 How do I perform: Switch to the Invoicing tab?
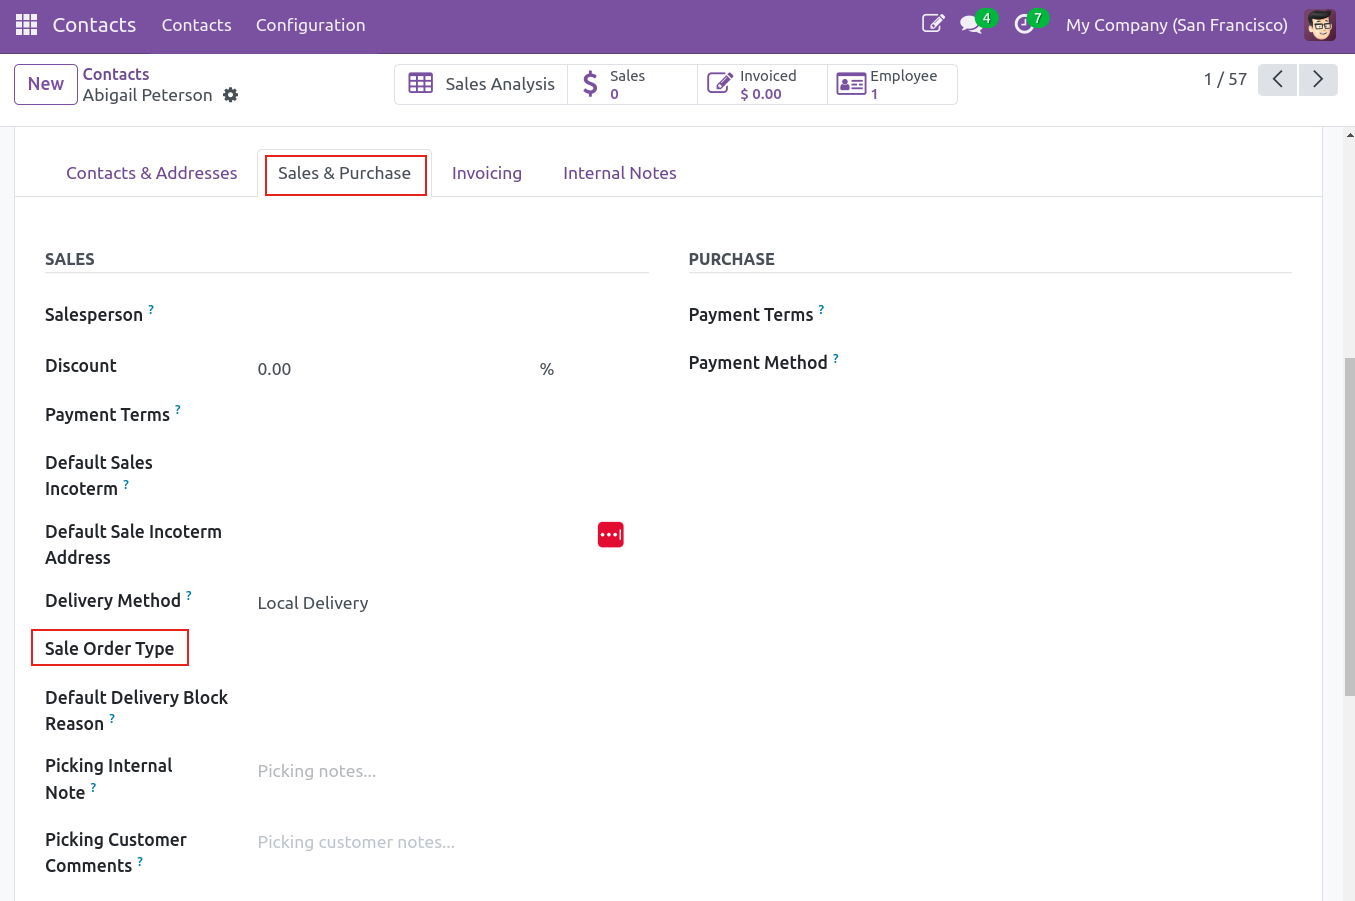pyautogui.click(x=487, y=173)
